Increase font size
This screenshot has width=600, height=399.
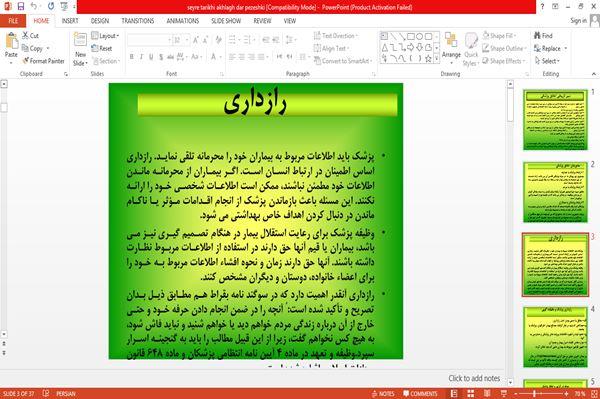pyautogui.click(x=196, y=40)
